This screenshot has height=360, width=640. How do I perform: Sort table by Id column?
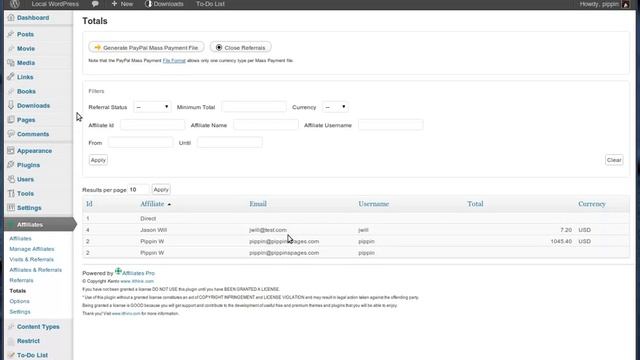89,204
